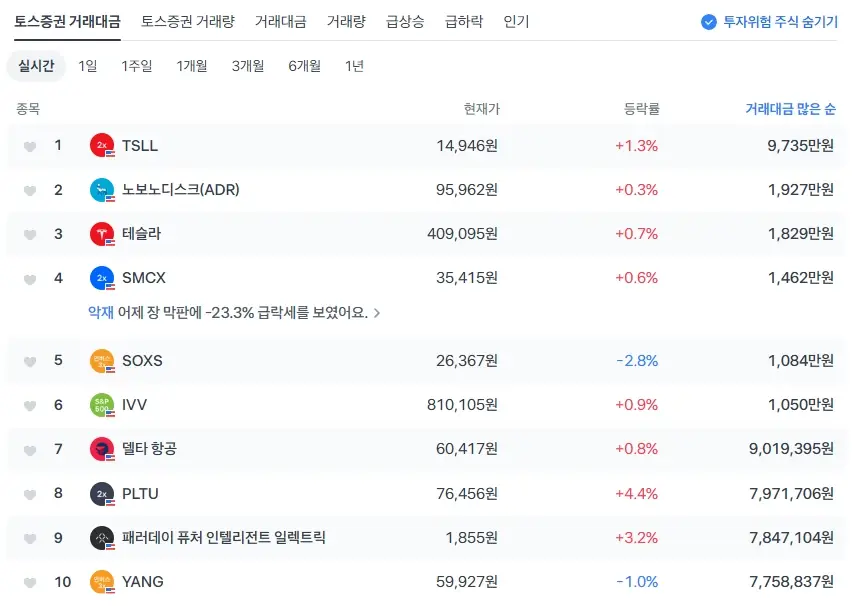Change sort order via 거래대금 많은 순
Viewport: 856px width, 606px height.
pos(790,109)
